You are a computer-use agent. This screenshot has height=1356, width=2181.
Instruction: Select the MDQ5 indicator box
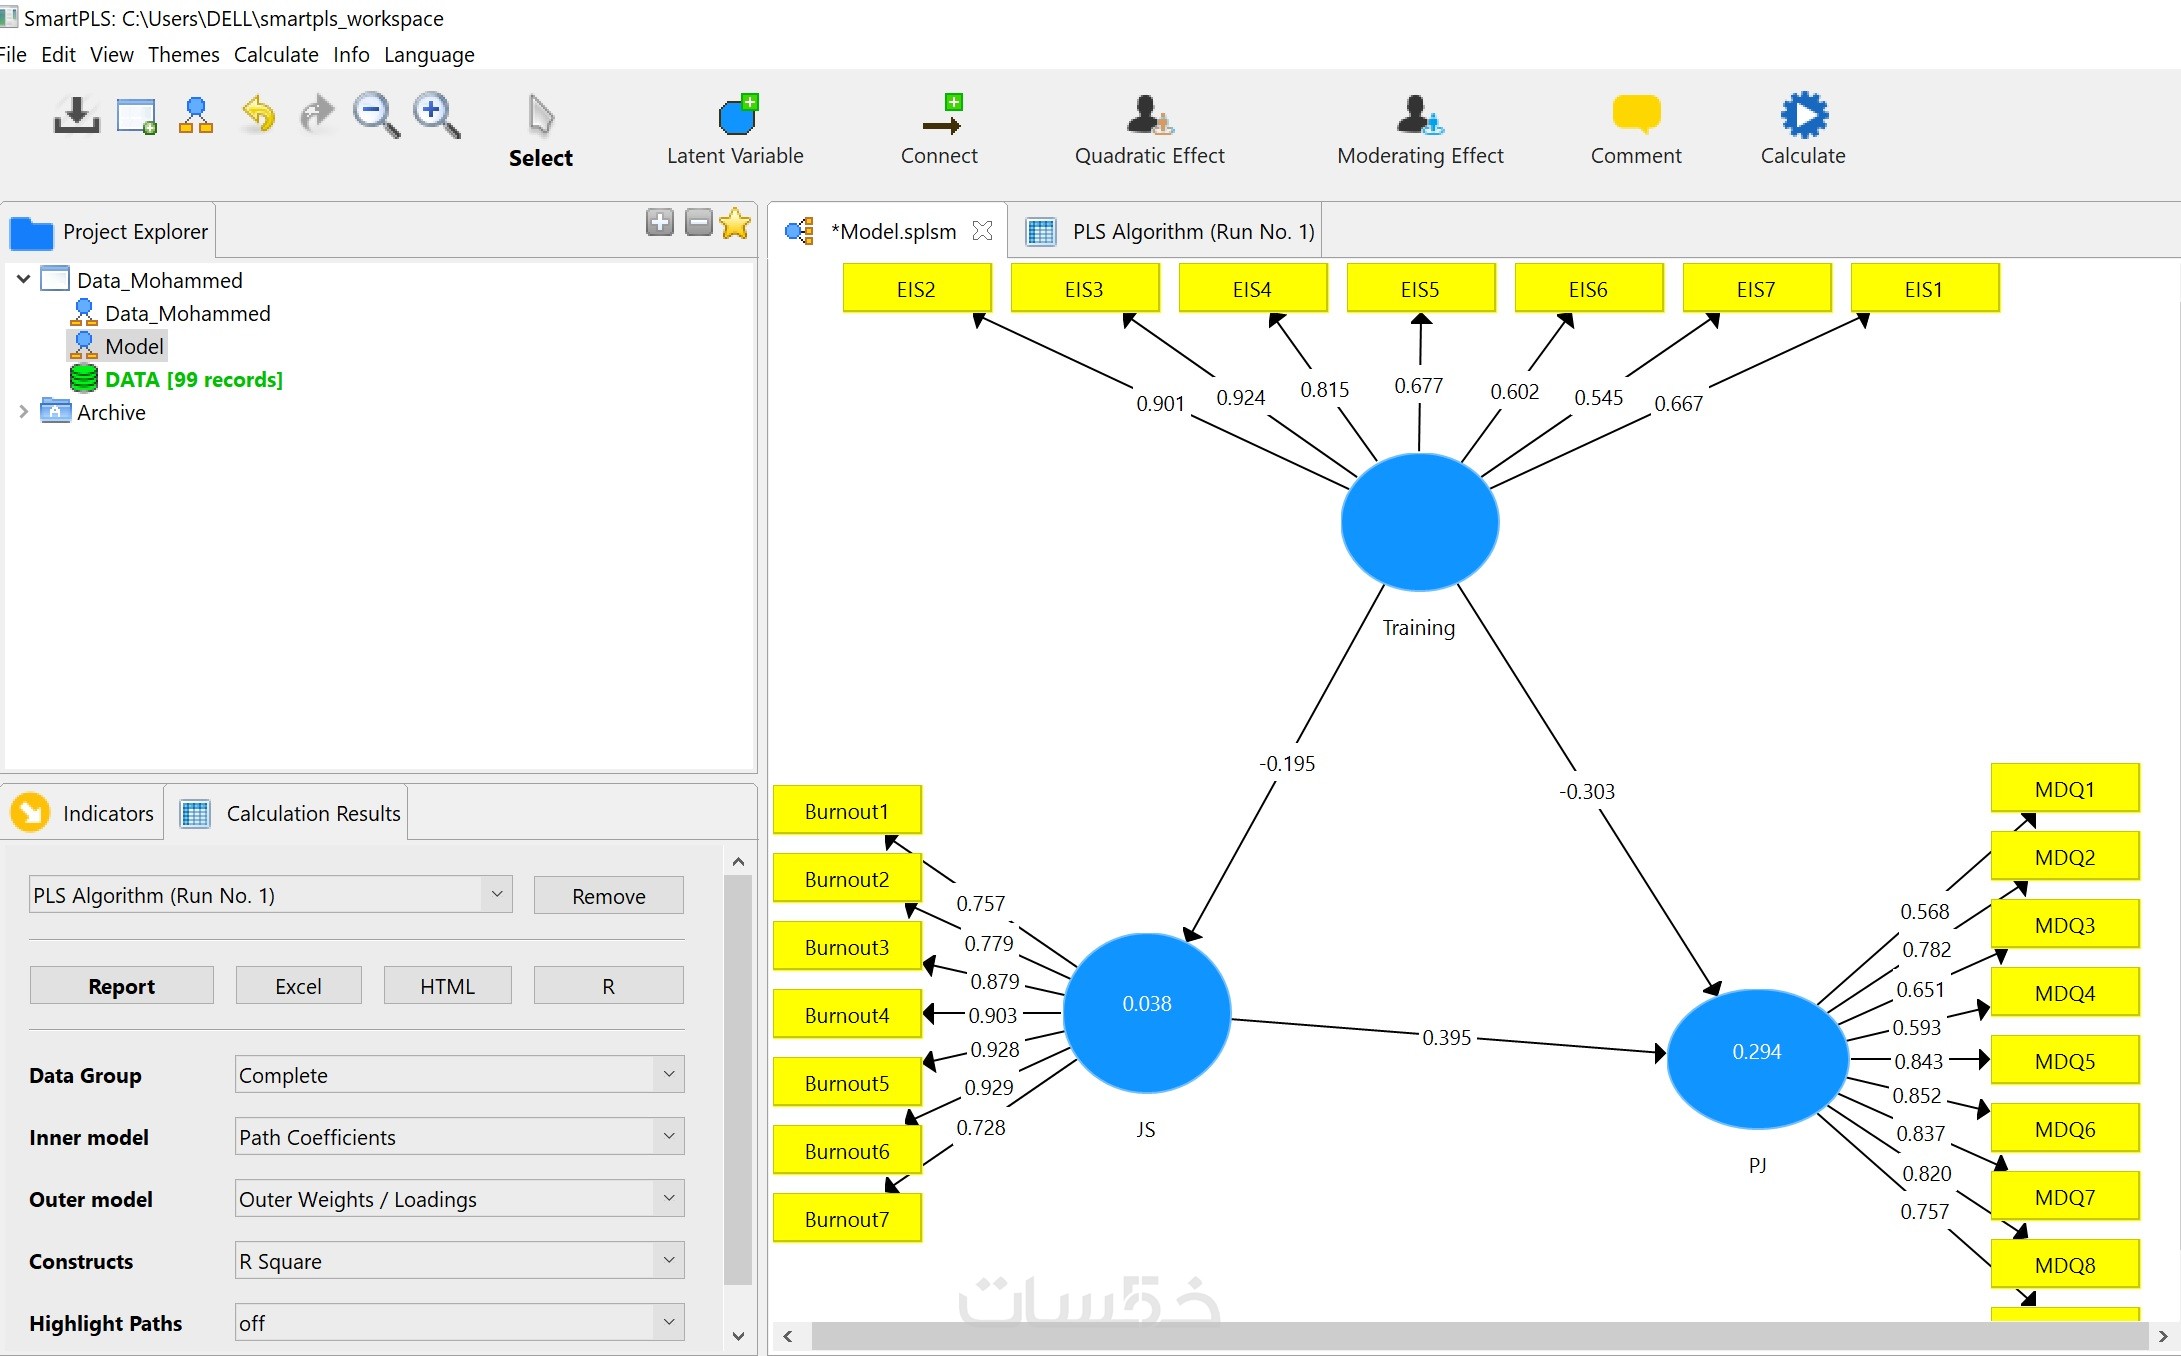pos(2065,1061)
